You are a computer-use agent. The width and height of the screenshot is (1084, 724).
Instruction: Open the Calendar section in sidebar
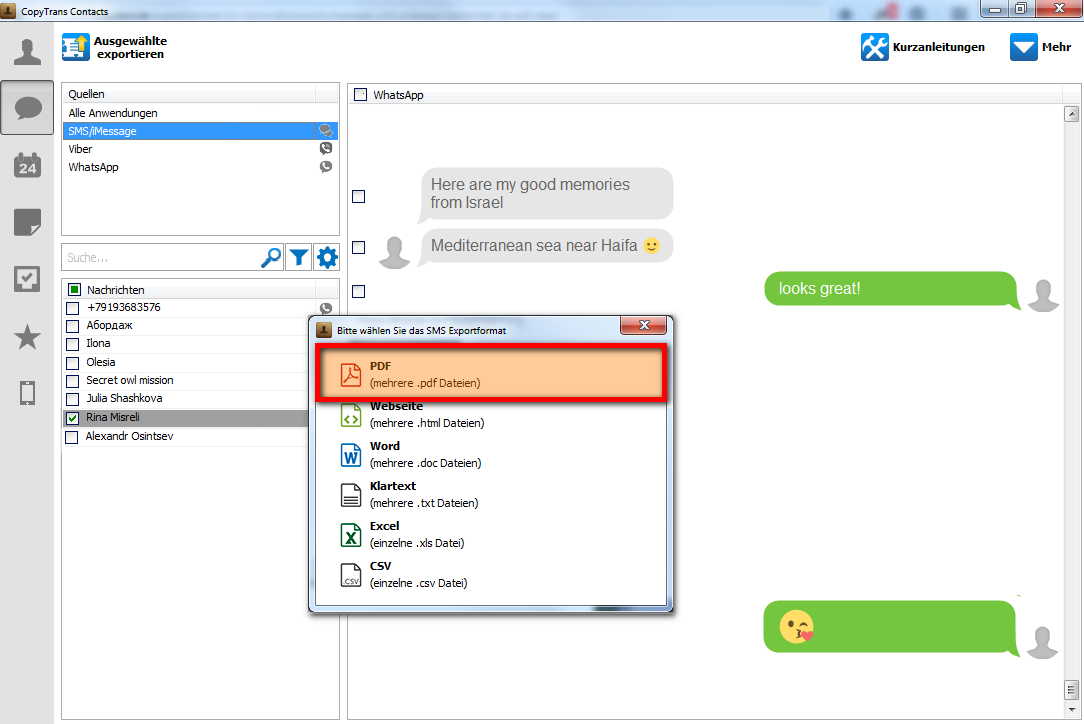coord(27,166)
